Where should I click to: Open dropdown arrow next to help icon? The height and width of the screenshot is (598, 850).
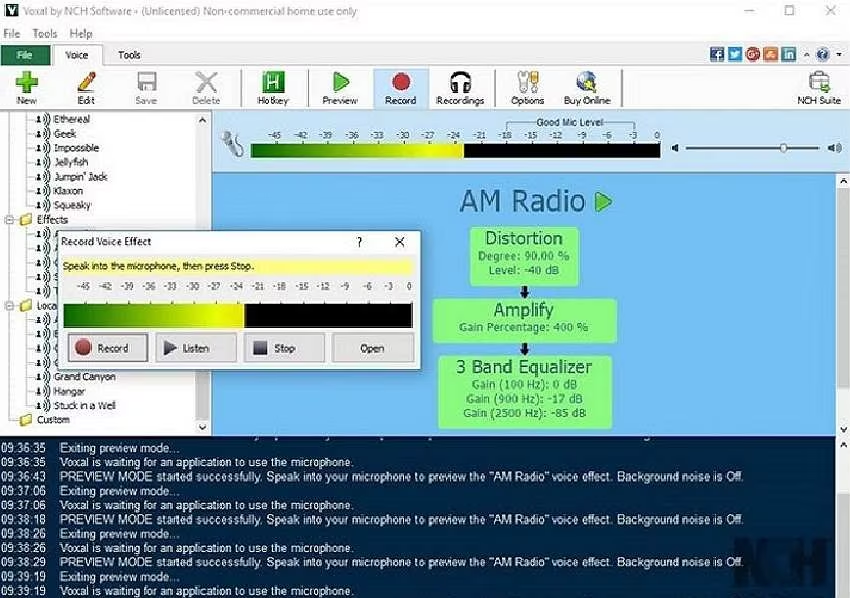[x=839, y=55]
